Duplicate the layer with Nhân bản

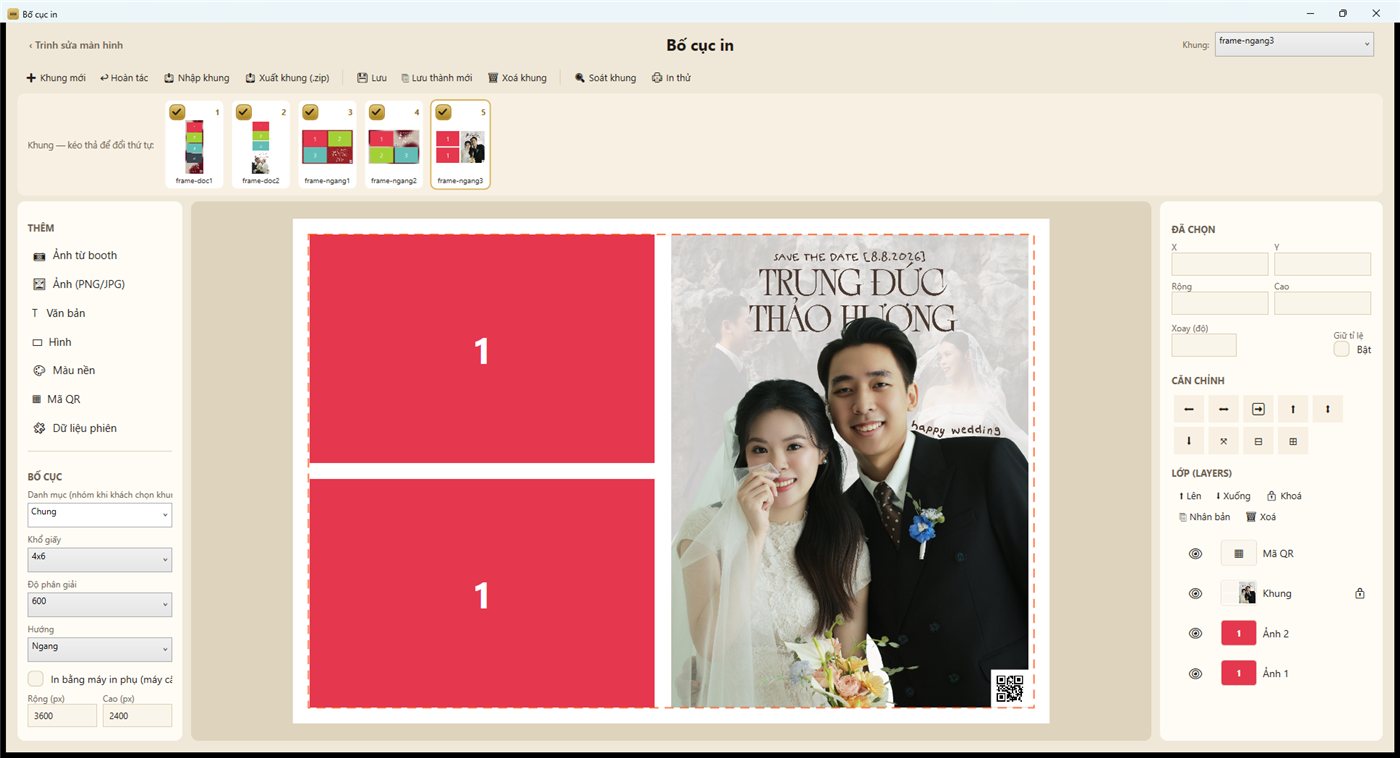pos(1204,517)
